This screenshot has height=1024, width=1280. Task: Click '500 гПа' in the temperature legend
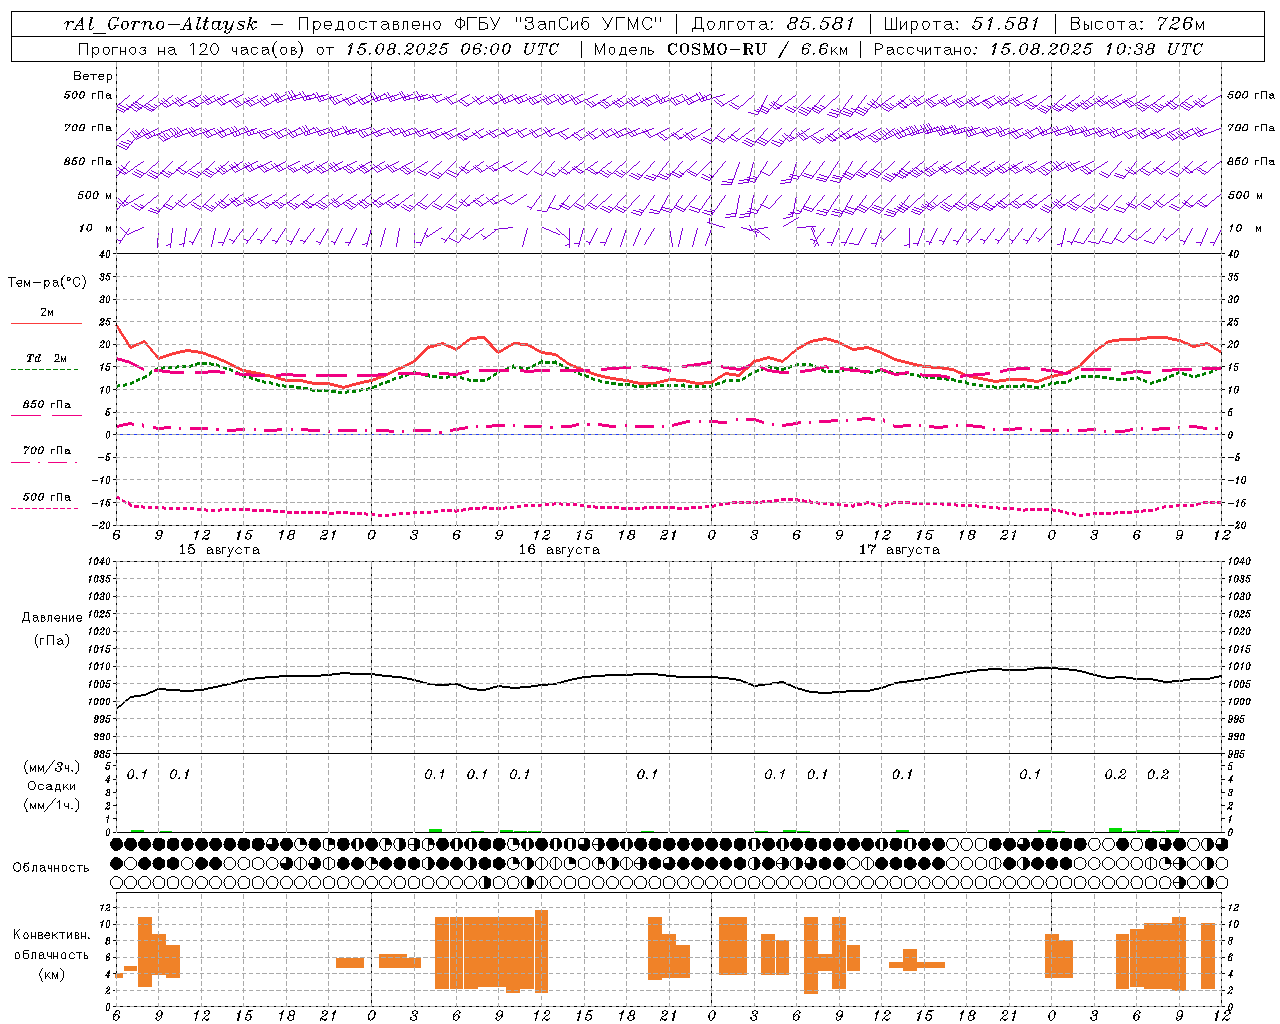pos(47,497)
